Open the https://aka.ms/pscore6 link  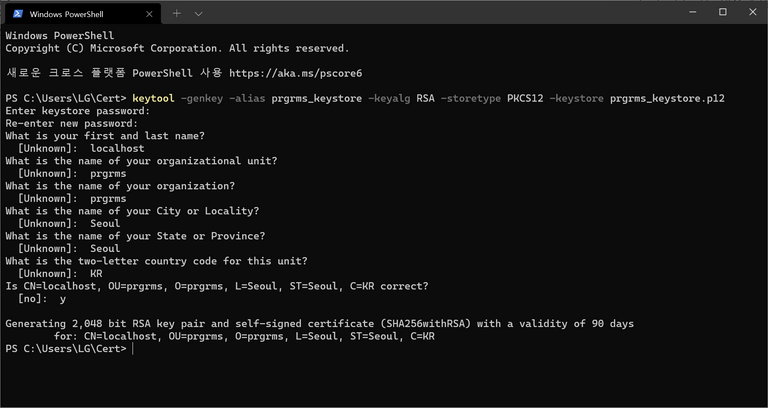point(295,73)
